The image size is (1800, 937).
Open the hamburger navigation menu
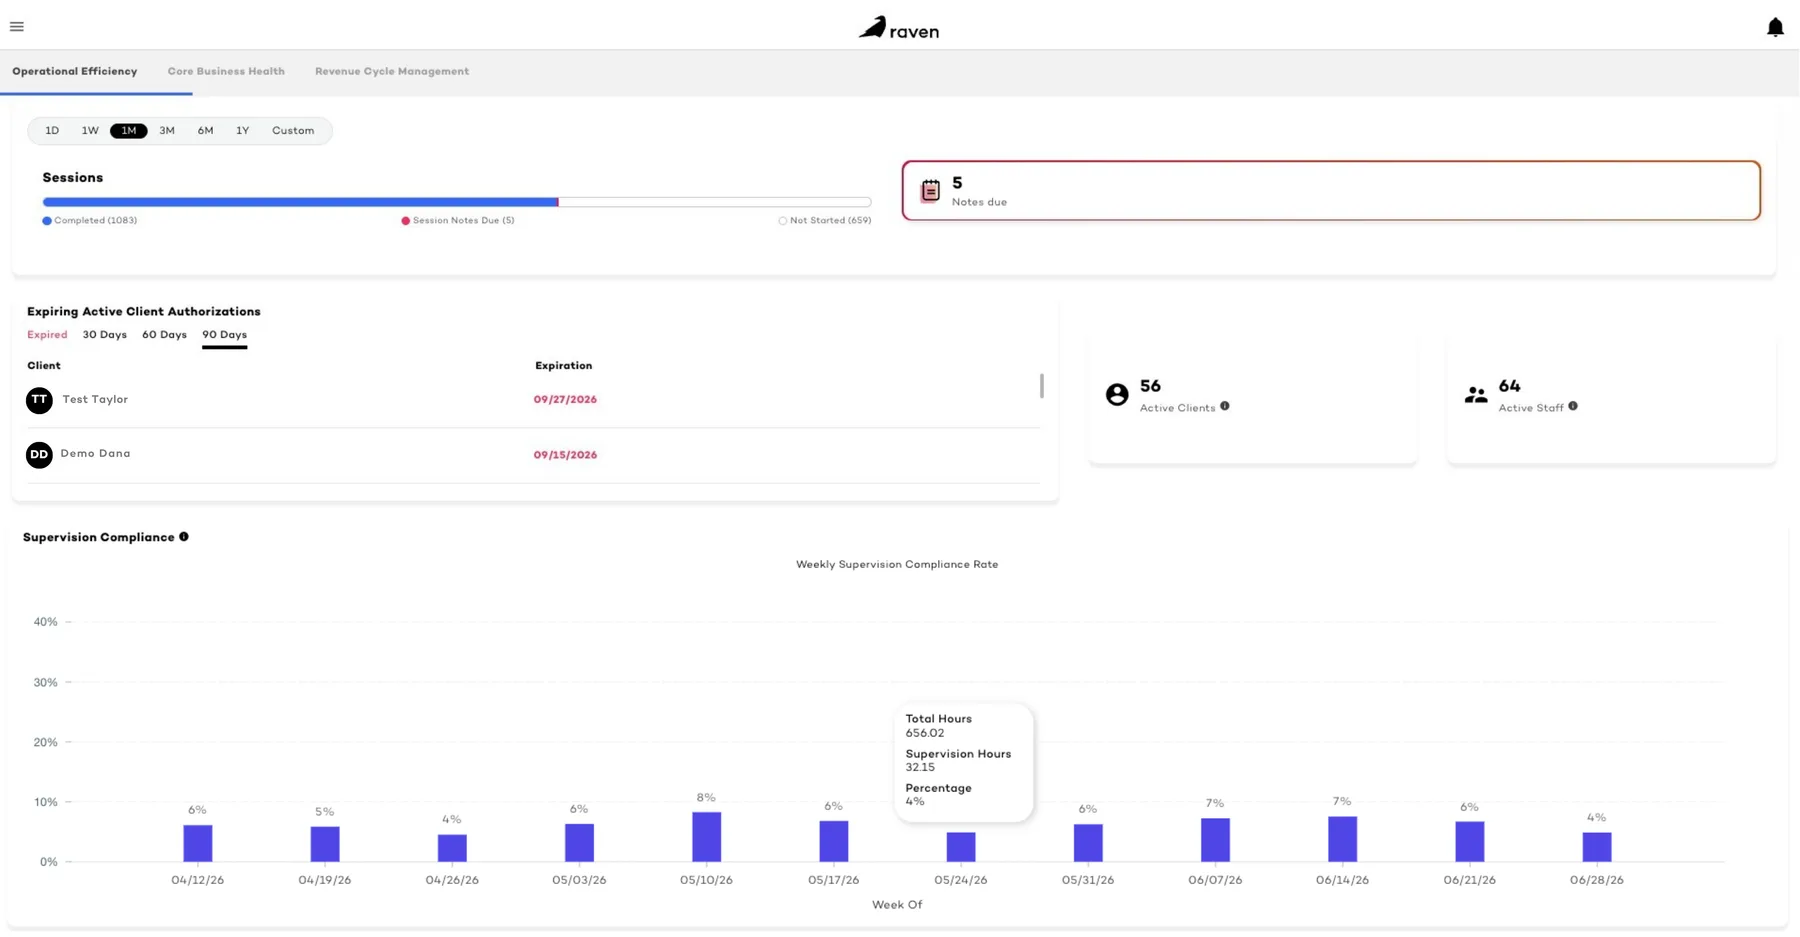[x=17, y=27]
